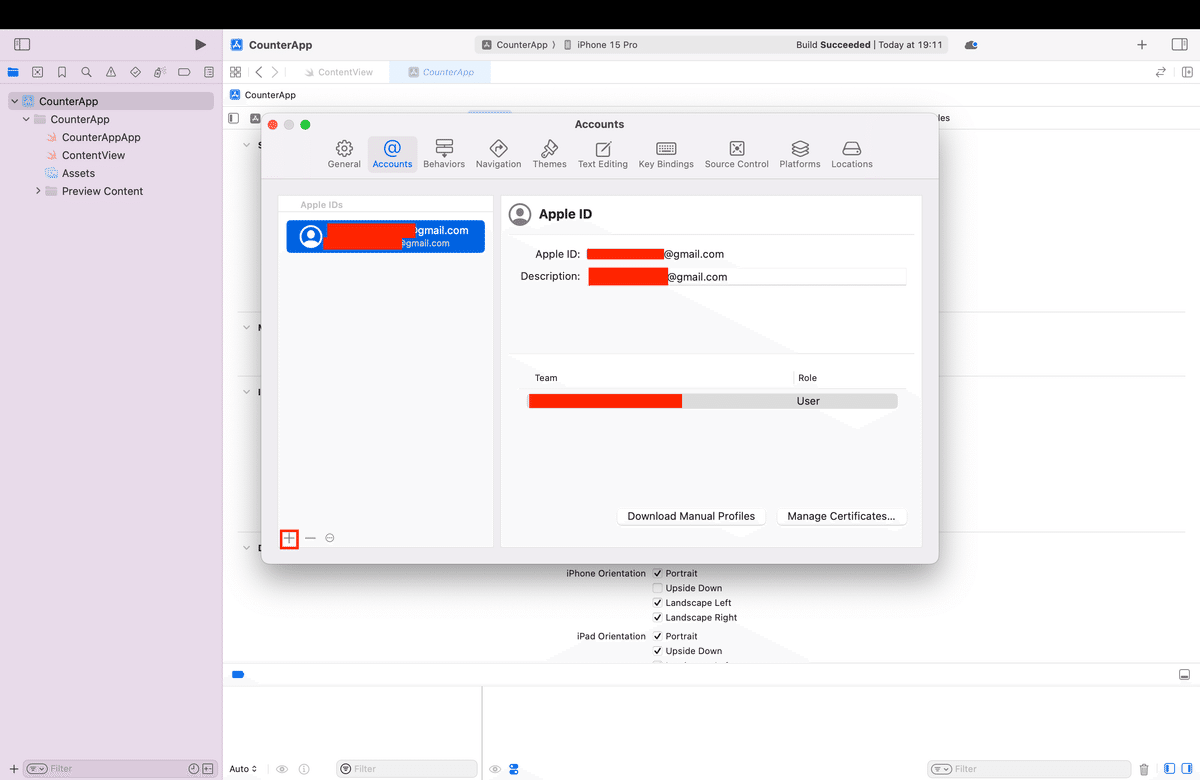Open the Behaviors settings tab

coord(444,154)
